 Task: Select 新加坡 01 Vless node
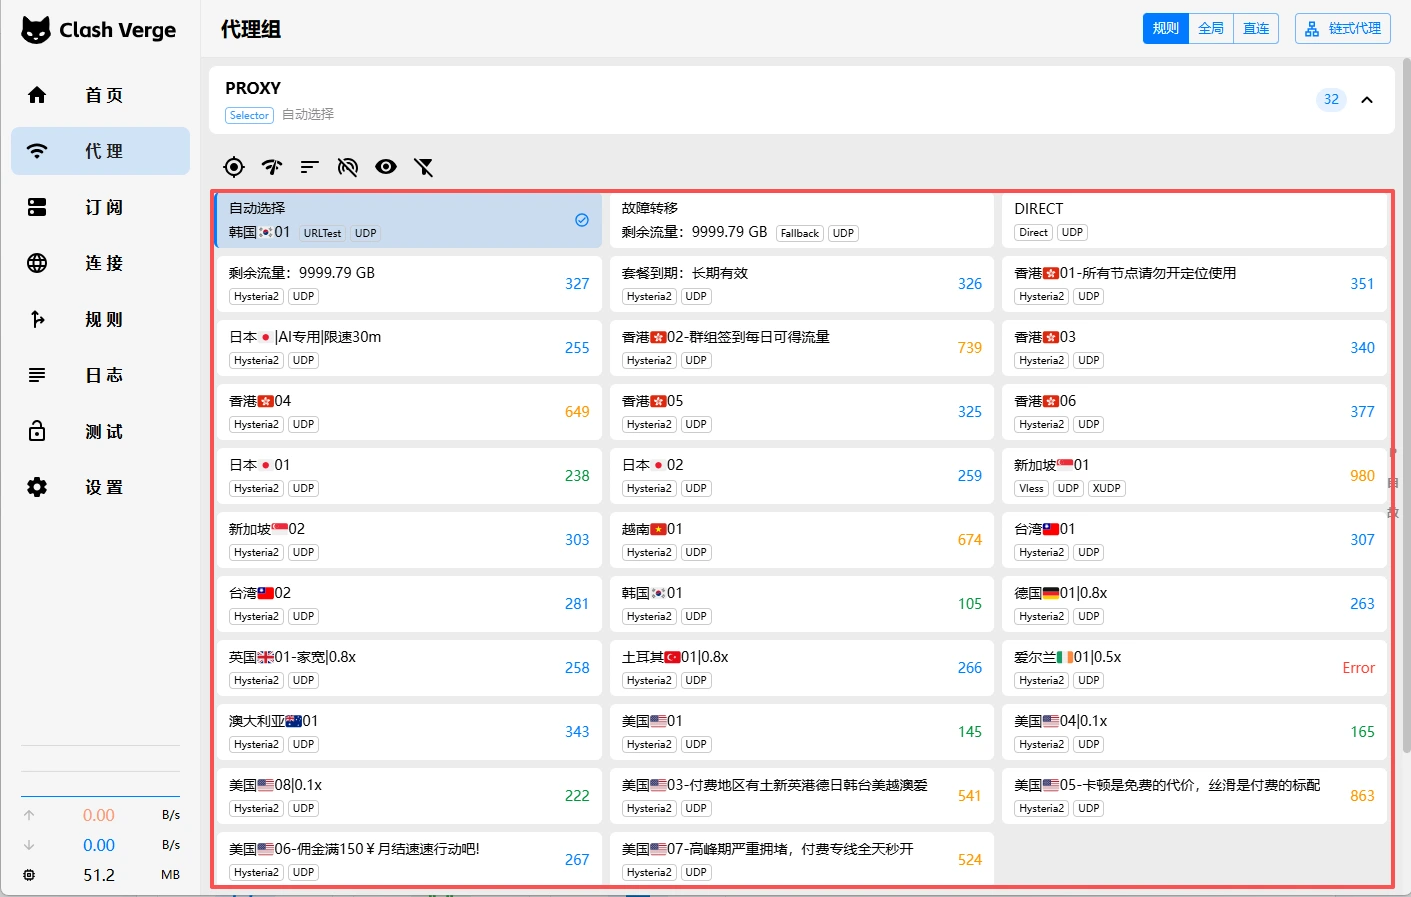tap(1195, 476)
